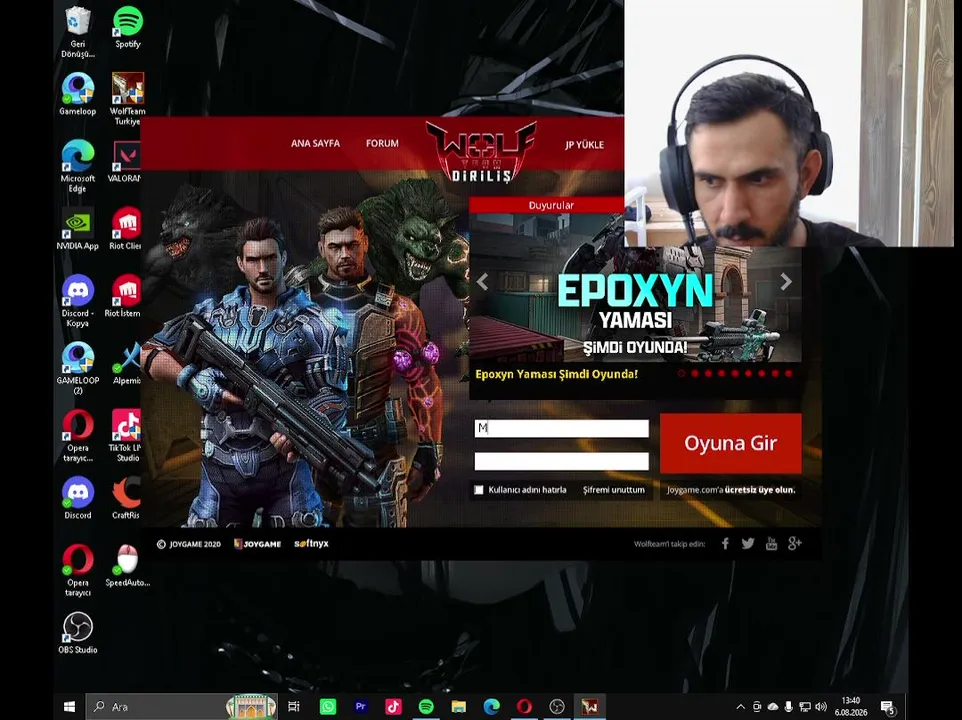The width and height of the screenshot is (962, 720).
Task: Click the microphone tray icon
Action: (x=788, y=707)
